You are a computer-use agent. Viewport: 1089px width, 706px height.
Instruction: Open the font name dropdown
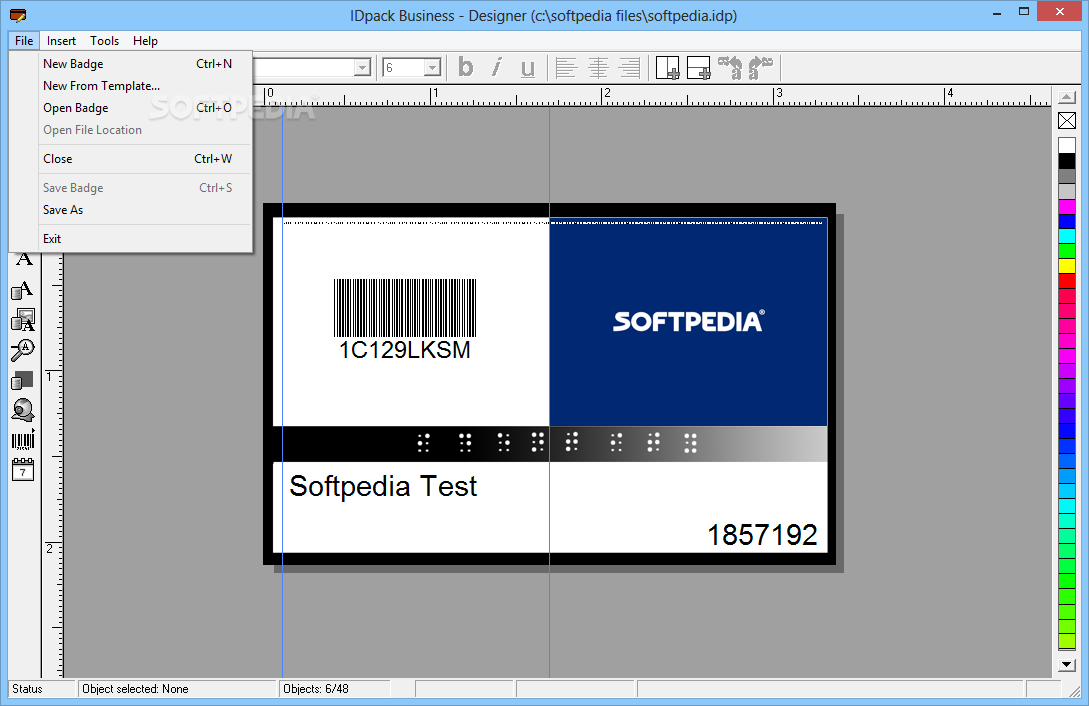pyautogui.click(x=363, y=67)
